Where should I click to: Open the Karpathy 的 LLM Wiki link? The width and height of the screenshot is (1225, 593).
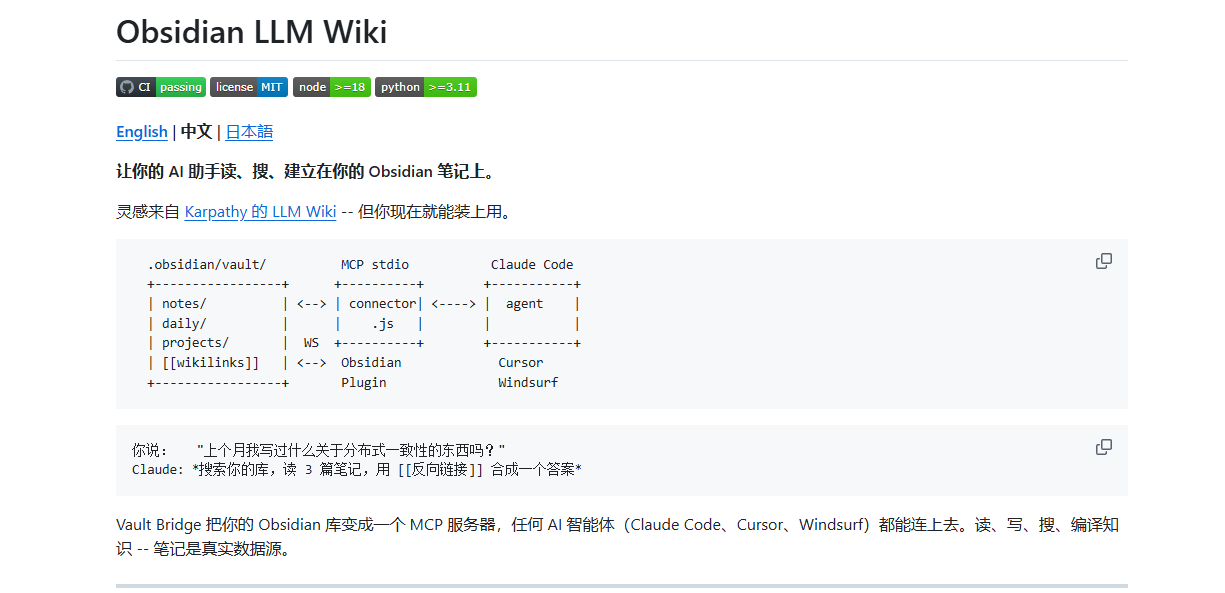click(260, 212)
